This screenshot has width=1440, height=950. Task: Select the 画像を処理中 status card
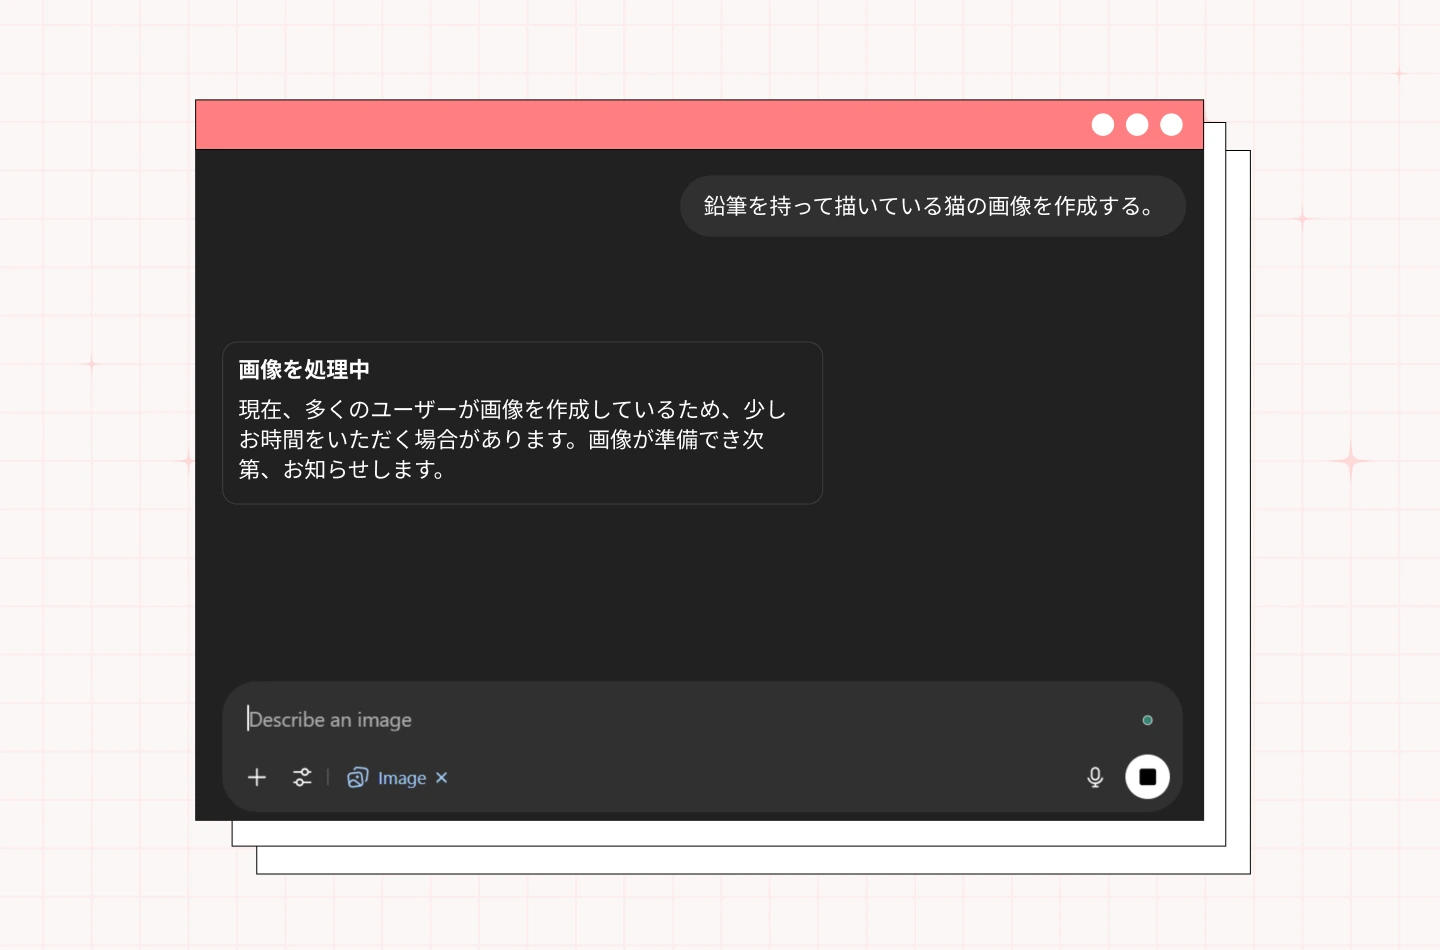(x=522, y=422)
